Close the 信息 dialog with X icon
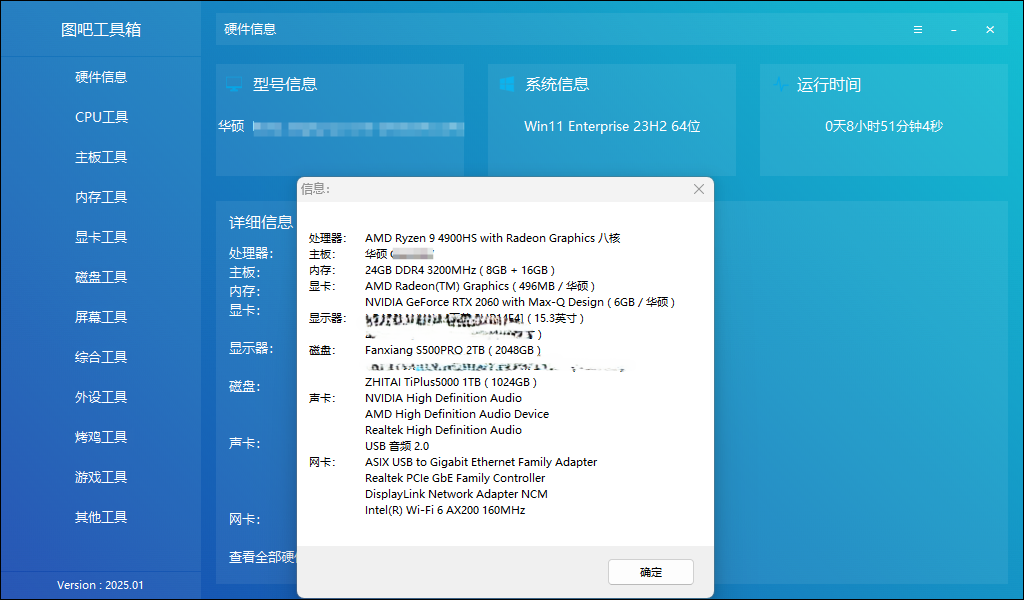Screen dimensions: 1024x600 pos(699,189)
